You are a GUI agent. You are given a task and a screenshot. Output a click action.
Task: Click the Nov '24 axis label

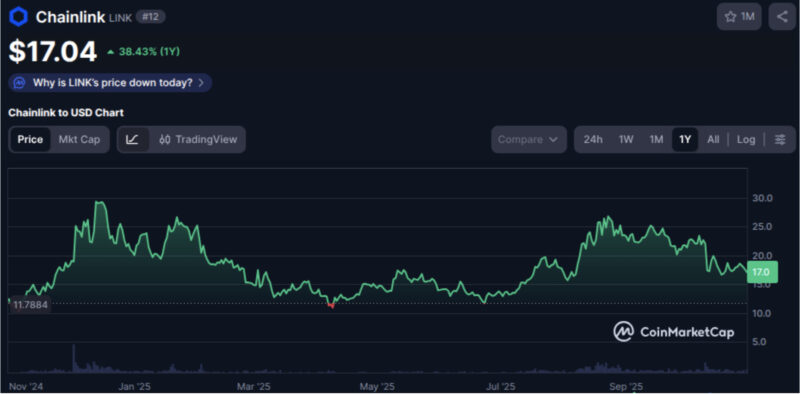(25, 386)
